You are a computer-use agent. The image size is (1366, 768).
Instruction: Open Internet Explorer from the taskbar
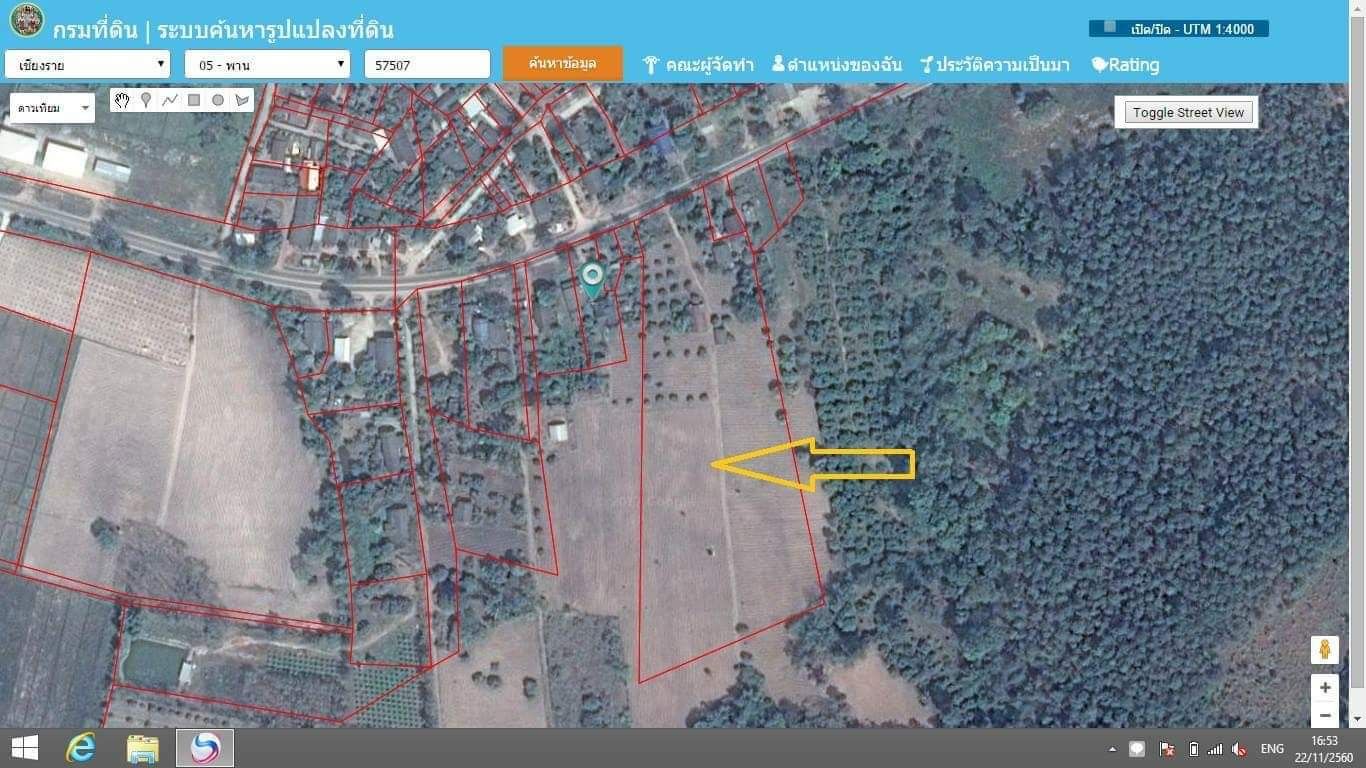coord(81,748)
